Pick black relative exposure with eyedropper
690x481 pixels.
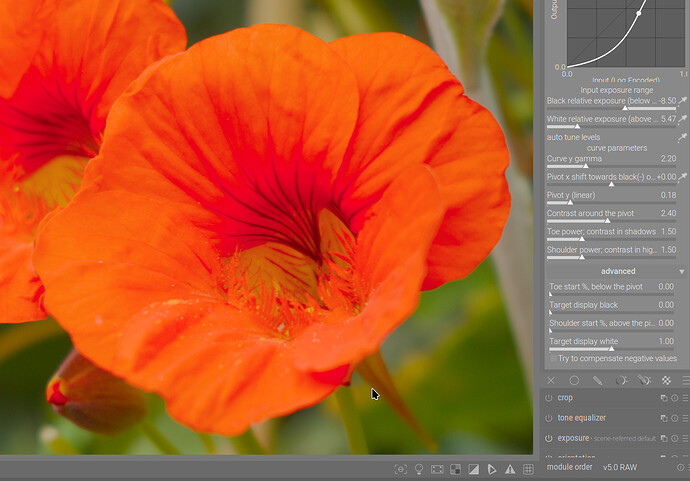(683, 101)
